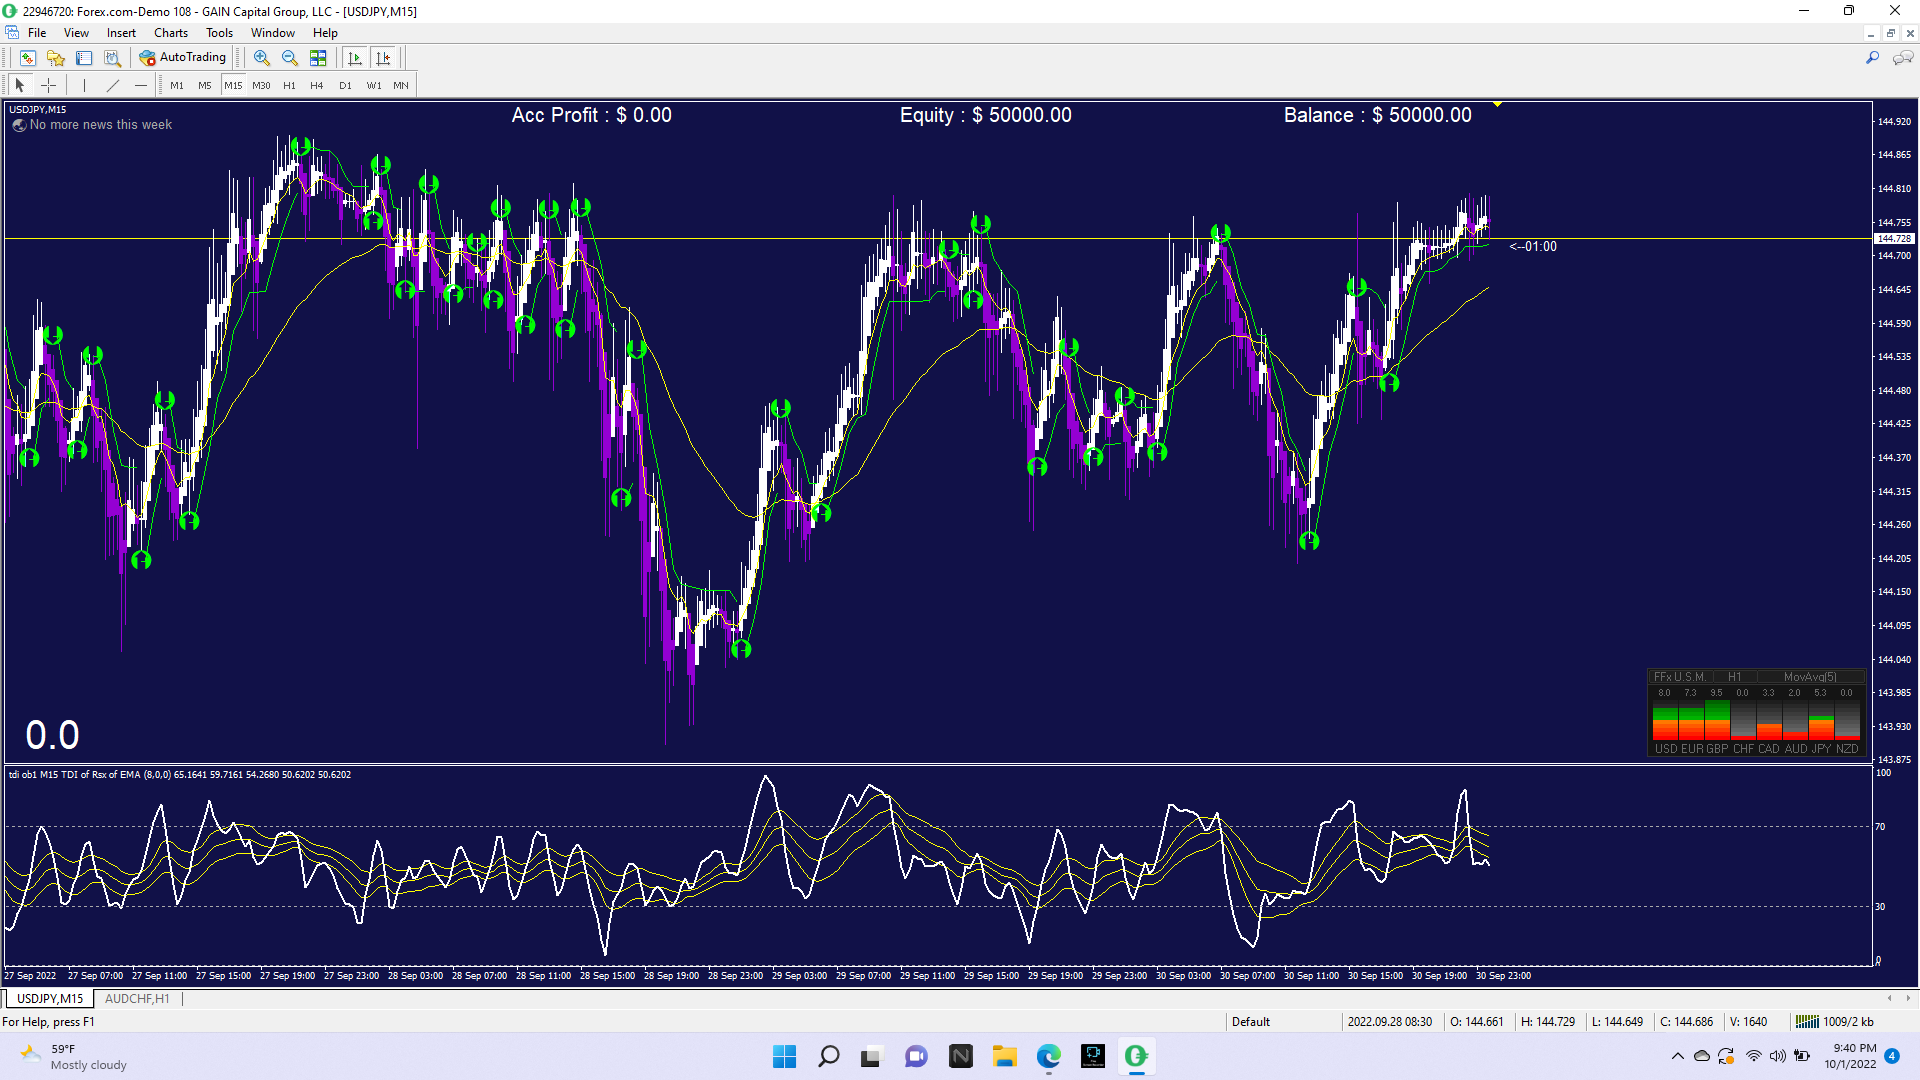This screenshot has height=1080, width=1920.
Task: Click the search magnifier at top right
Action: 1872,58
